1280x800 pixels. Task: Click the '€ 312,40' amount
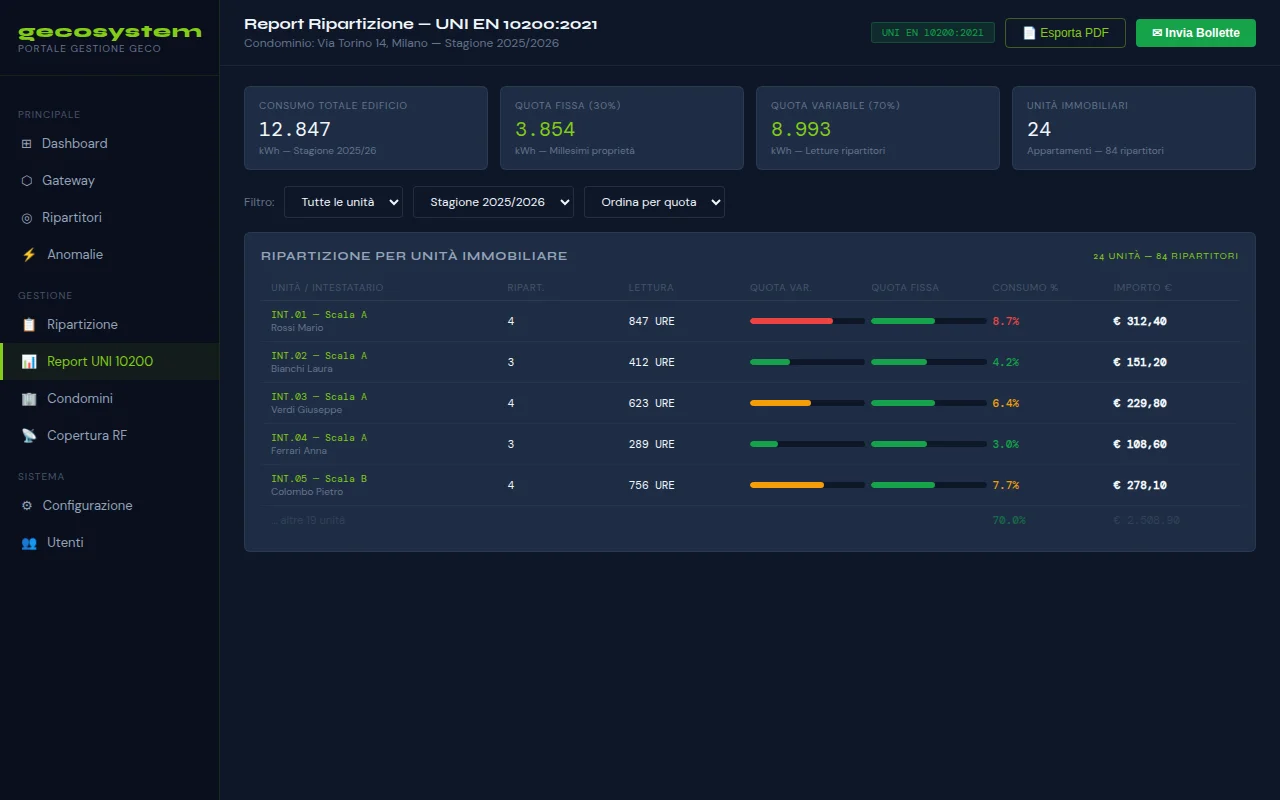pyautogui.click(x=1140, y=321)
